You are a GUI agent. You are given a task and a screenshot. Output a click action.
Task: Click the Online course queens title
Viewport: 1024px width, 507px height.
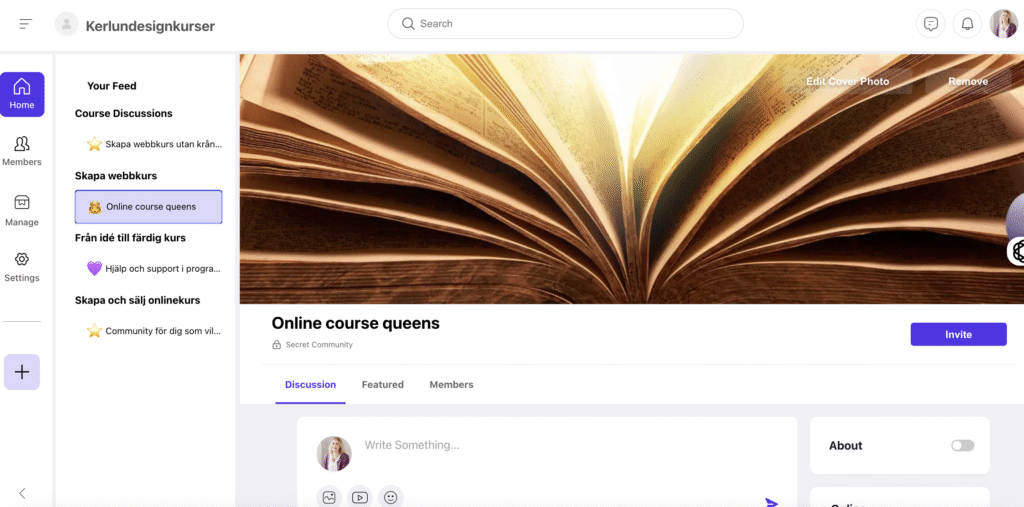pos(355,323)
